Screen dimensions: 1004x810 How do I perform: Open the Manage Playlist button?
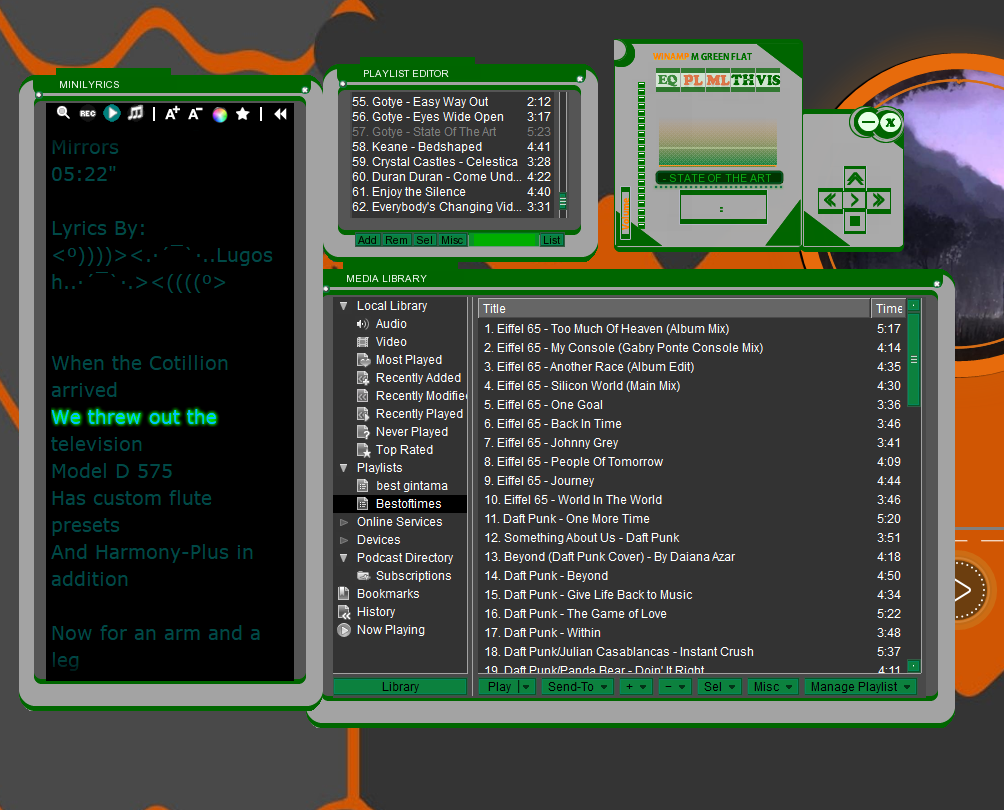coord(860,687)
